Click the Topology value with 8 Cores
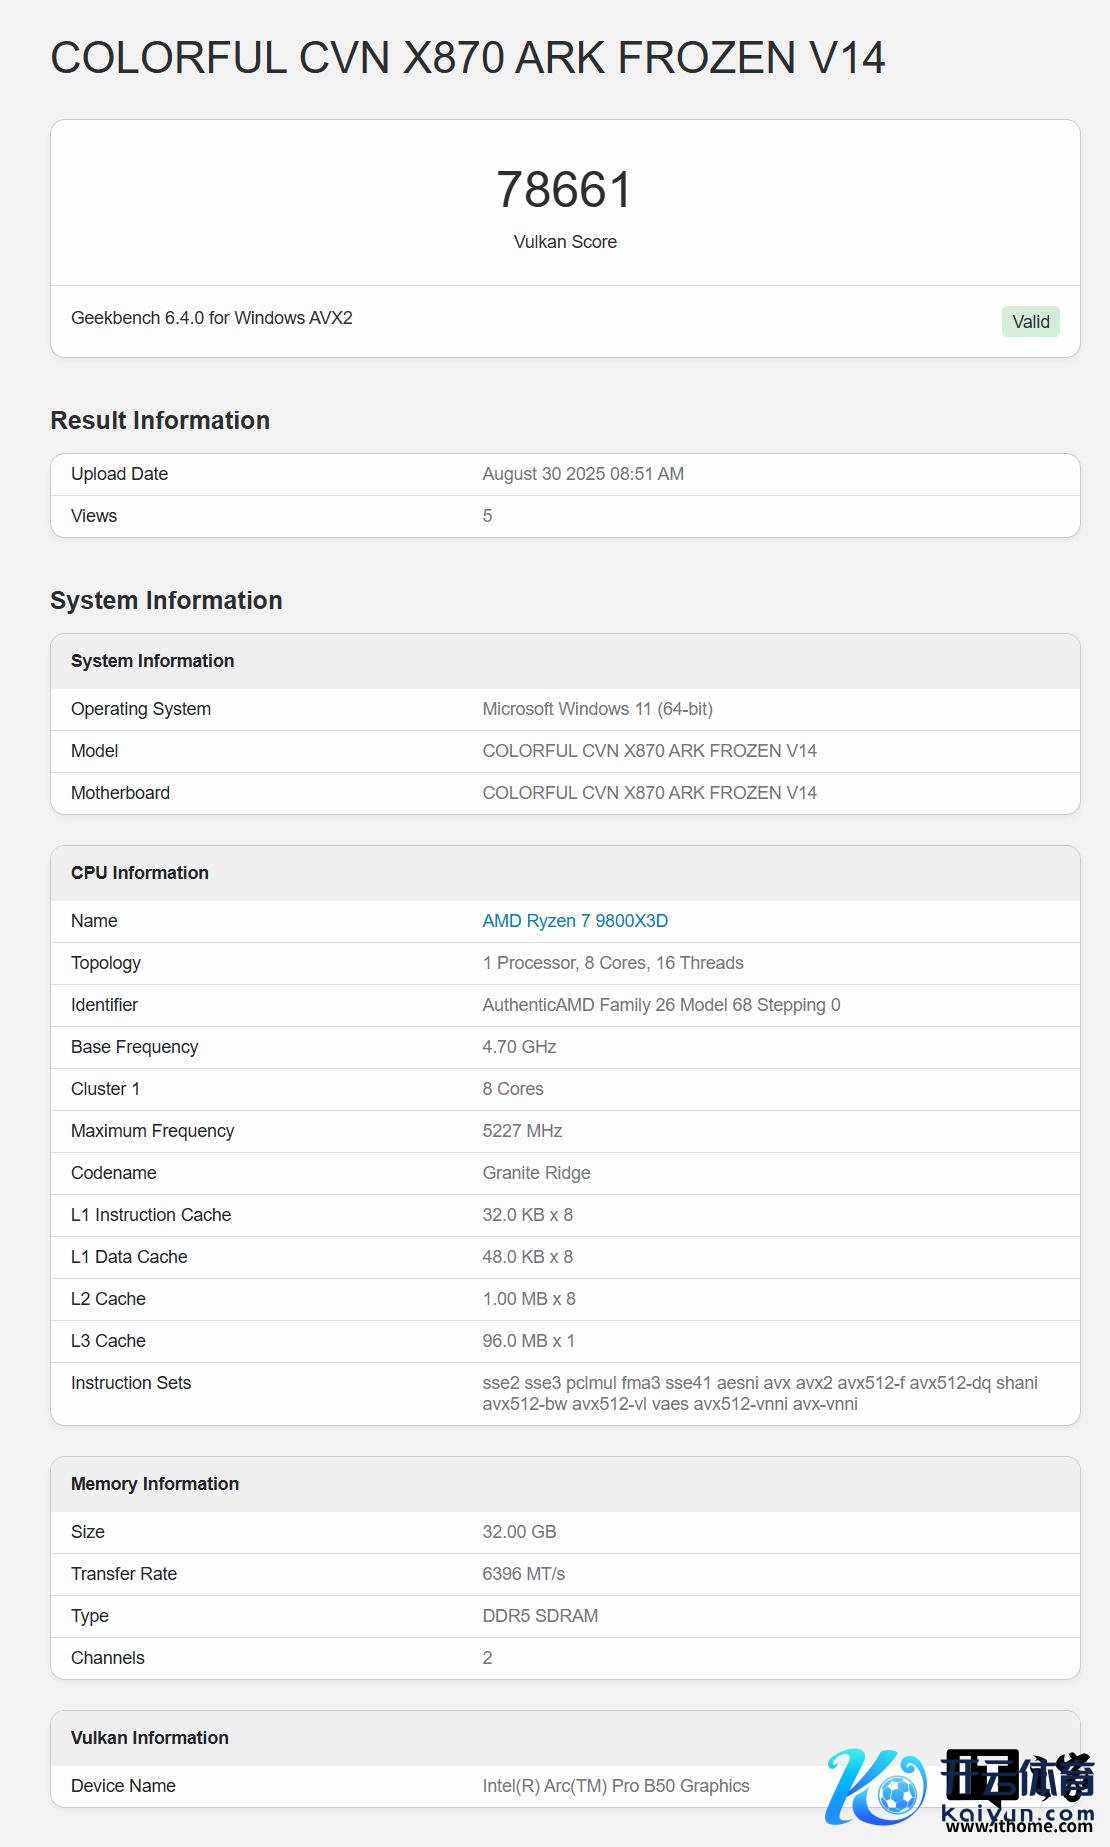 tap(612, 963)
